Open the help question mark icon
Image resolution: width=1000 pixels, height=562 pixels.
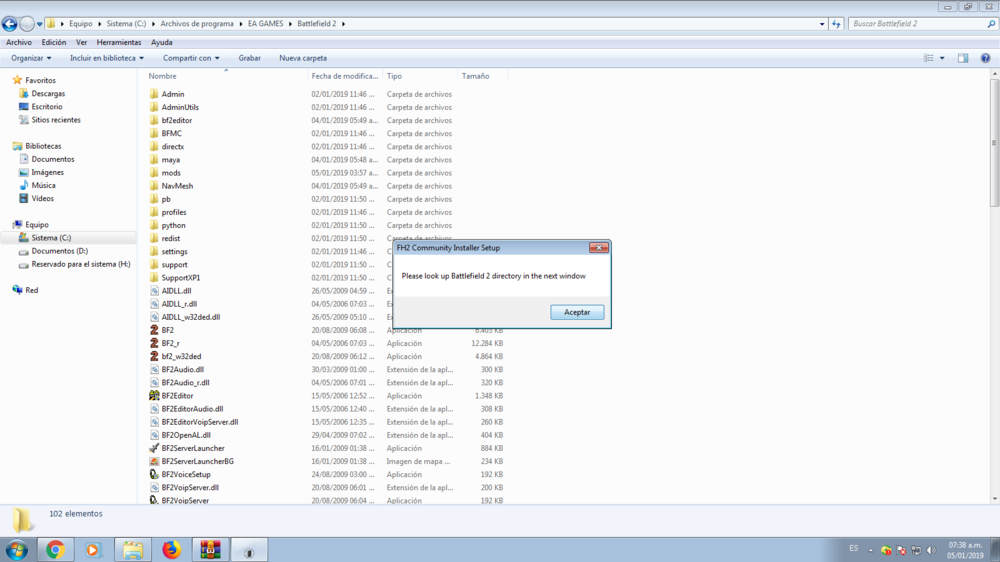[985, 58]
